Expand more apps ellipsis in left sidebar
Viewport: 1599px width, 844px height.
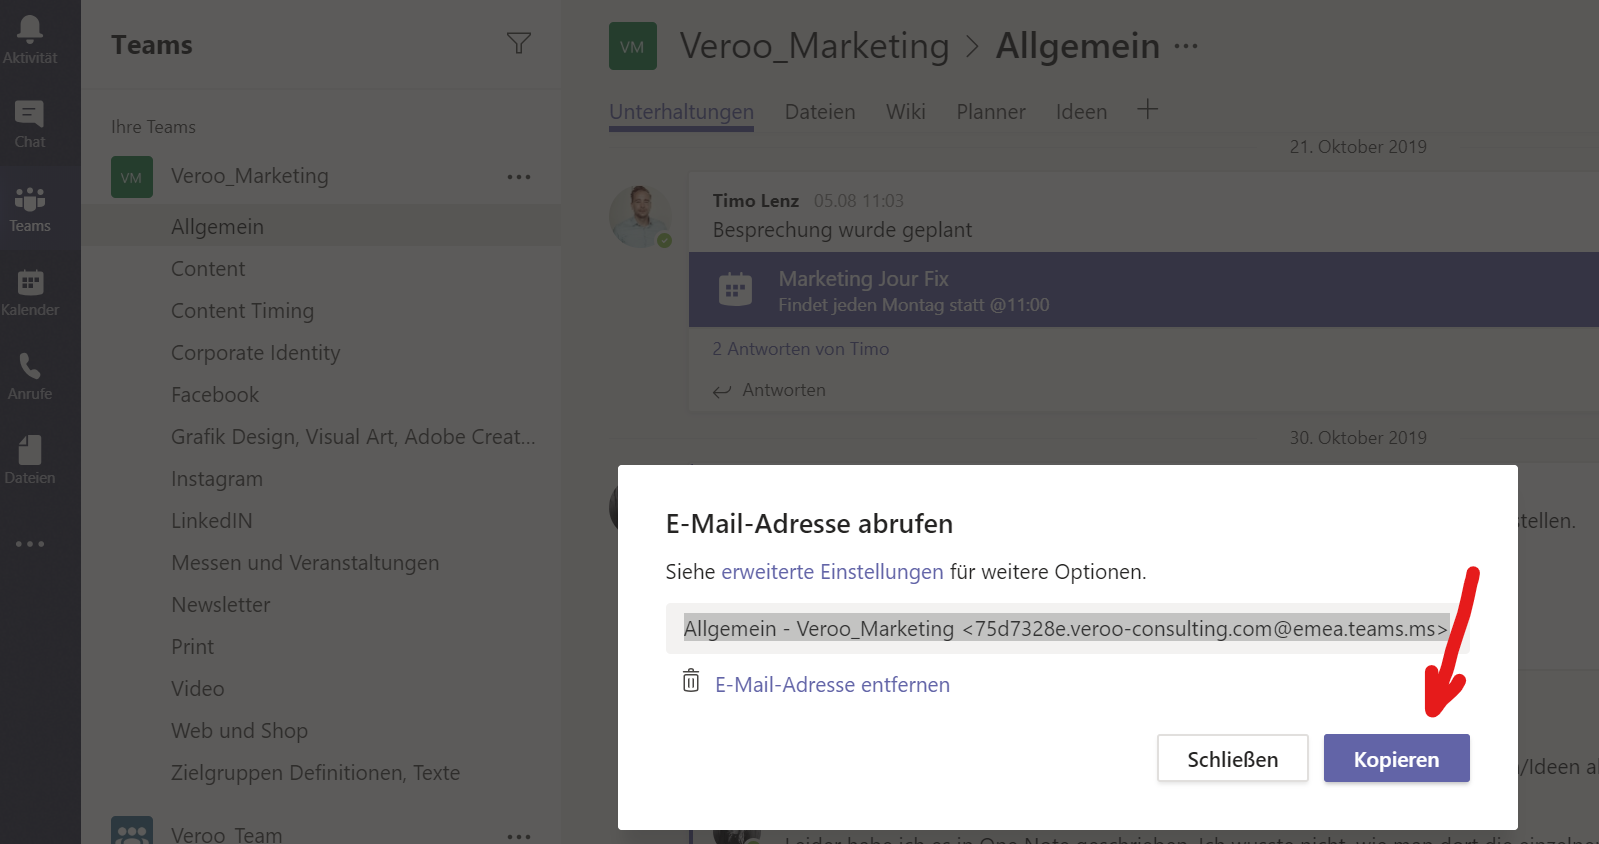[x=30, y=544]
